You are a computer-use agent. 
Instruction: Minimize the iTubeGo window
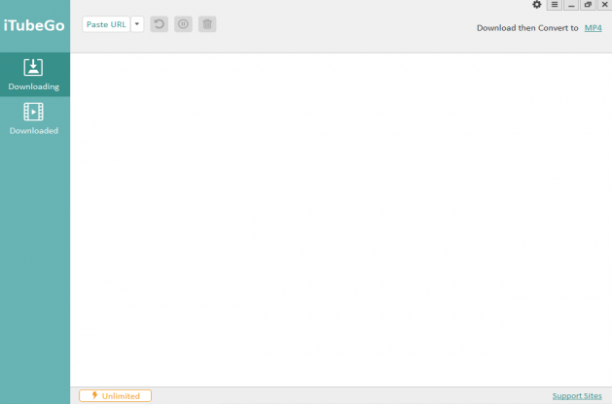coord(571,5)
